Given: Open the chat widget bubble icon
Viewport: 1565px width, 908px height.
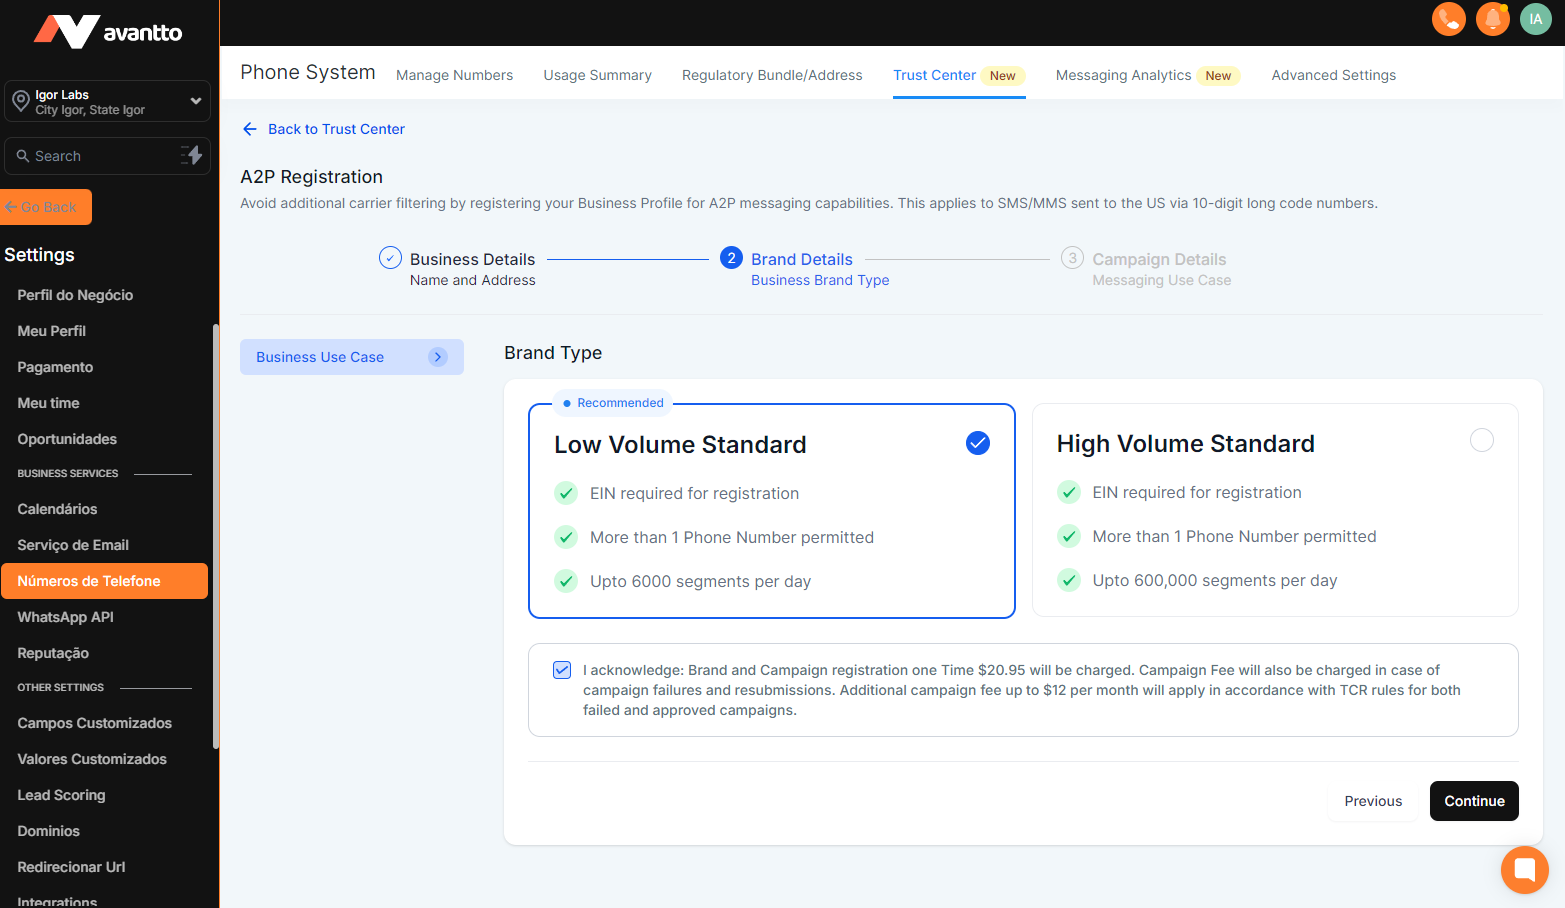Looking at the screenshot, I should (1524, 869).
